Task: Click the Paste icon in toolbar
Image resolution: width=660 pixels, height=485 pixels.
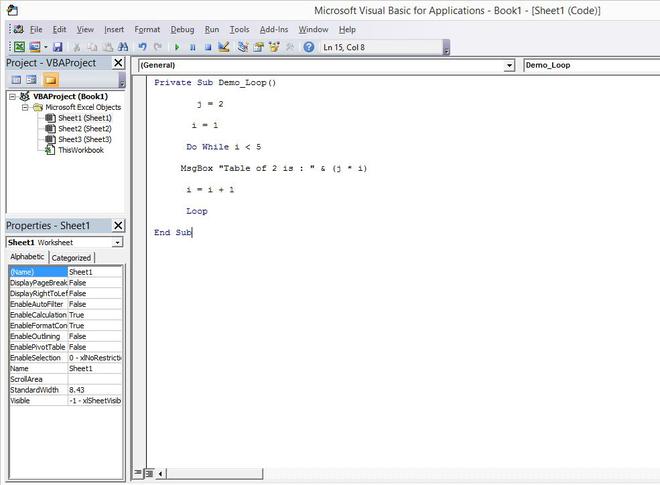Action: 108,47
